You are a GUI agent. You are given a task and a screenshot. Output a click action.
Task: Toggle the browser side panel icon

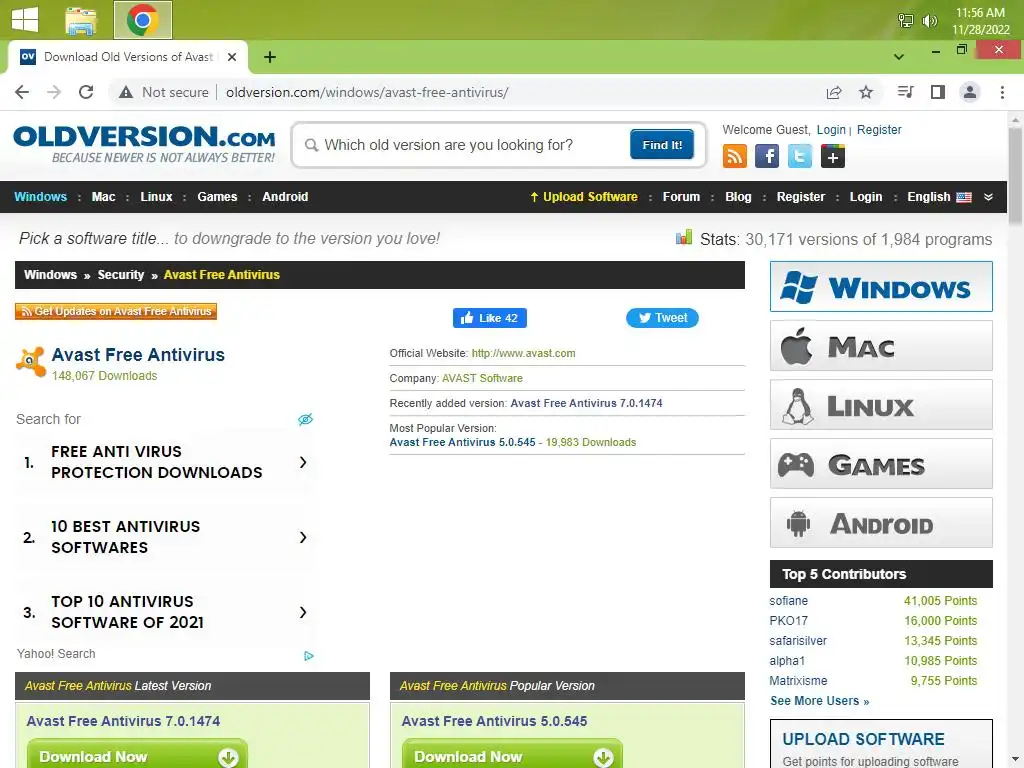pyautogui.click(x=938, y=92)
